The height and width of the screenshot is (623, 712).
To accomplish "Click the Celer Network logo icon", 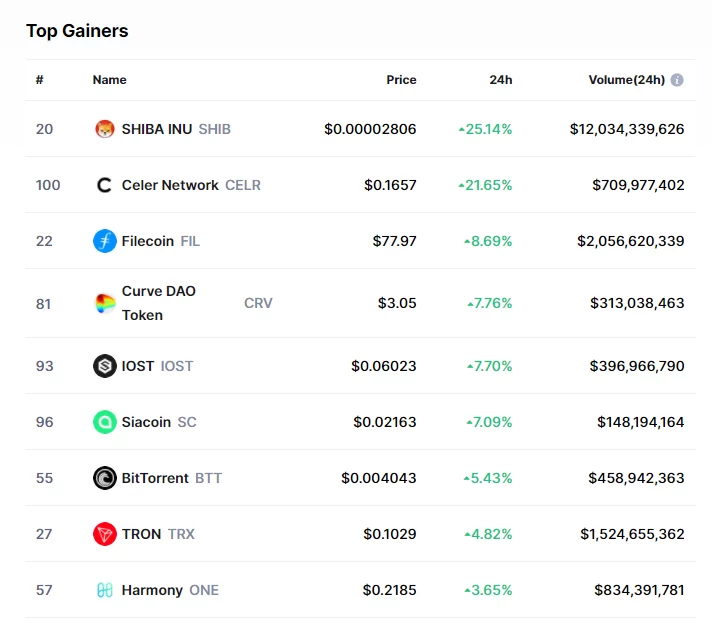I will 105,185.
